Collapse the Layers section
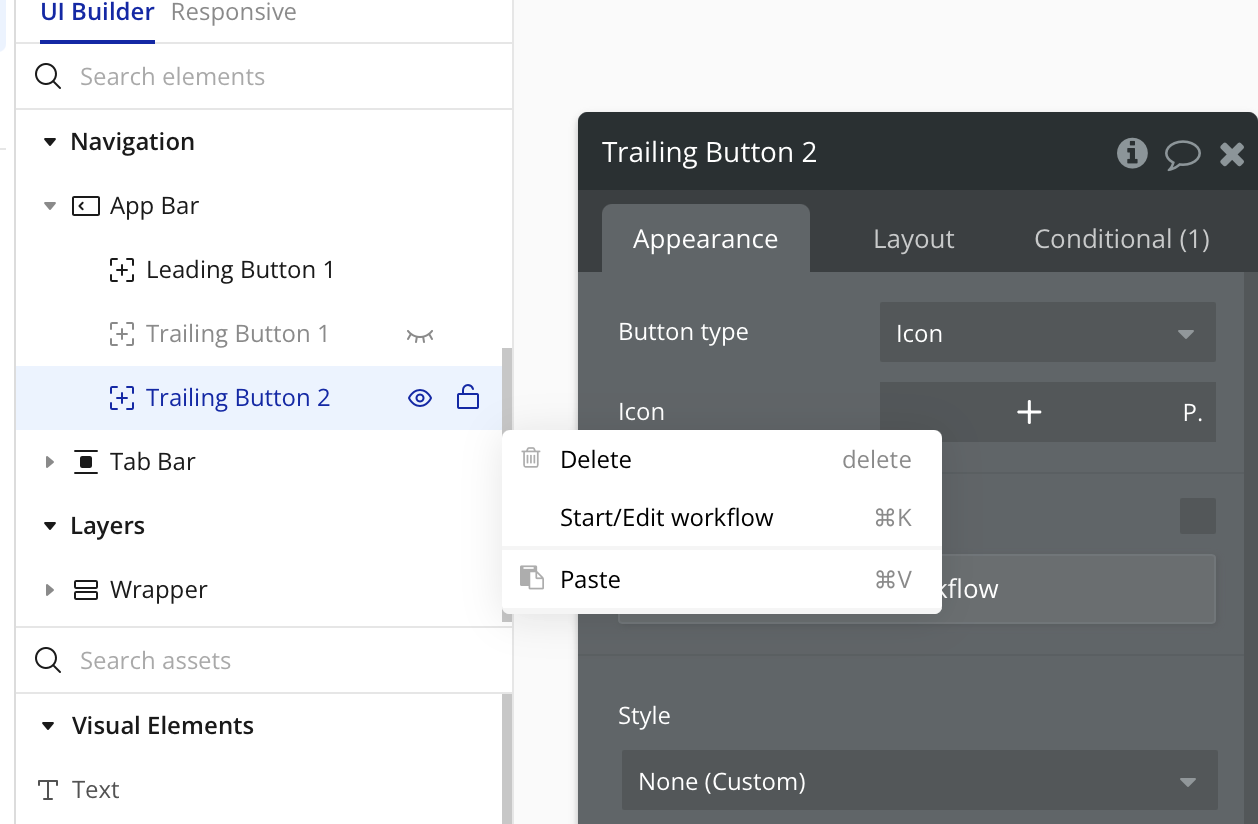The width and height of the screenshot is (1258, 824). tap(50, 526)
